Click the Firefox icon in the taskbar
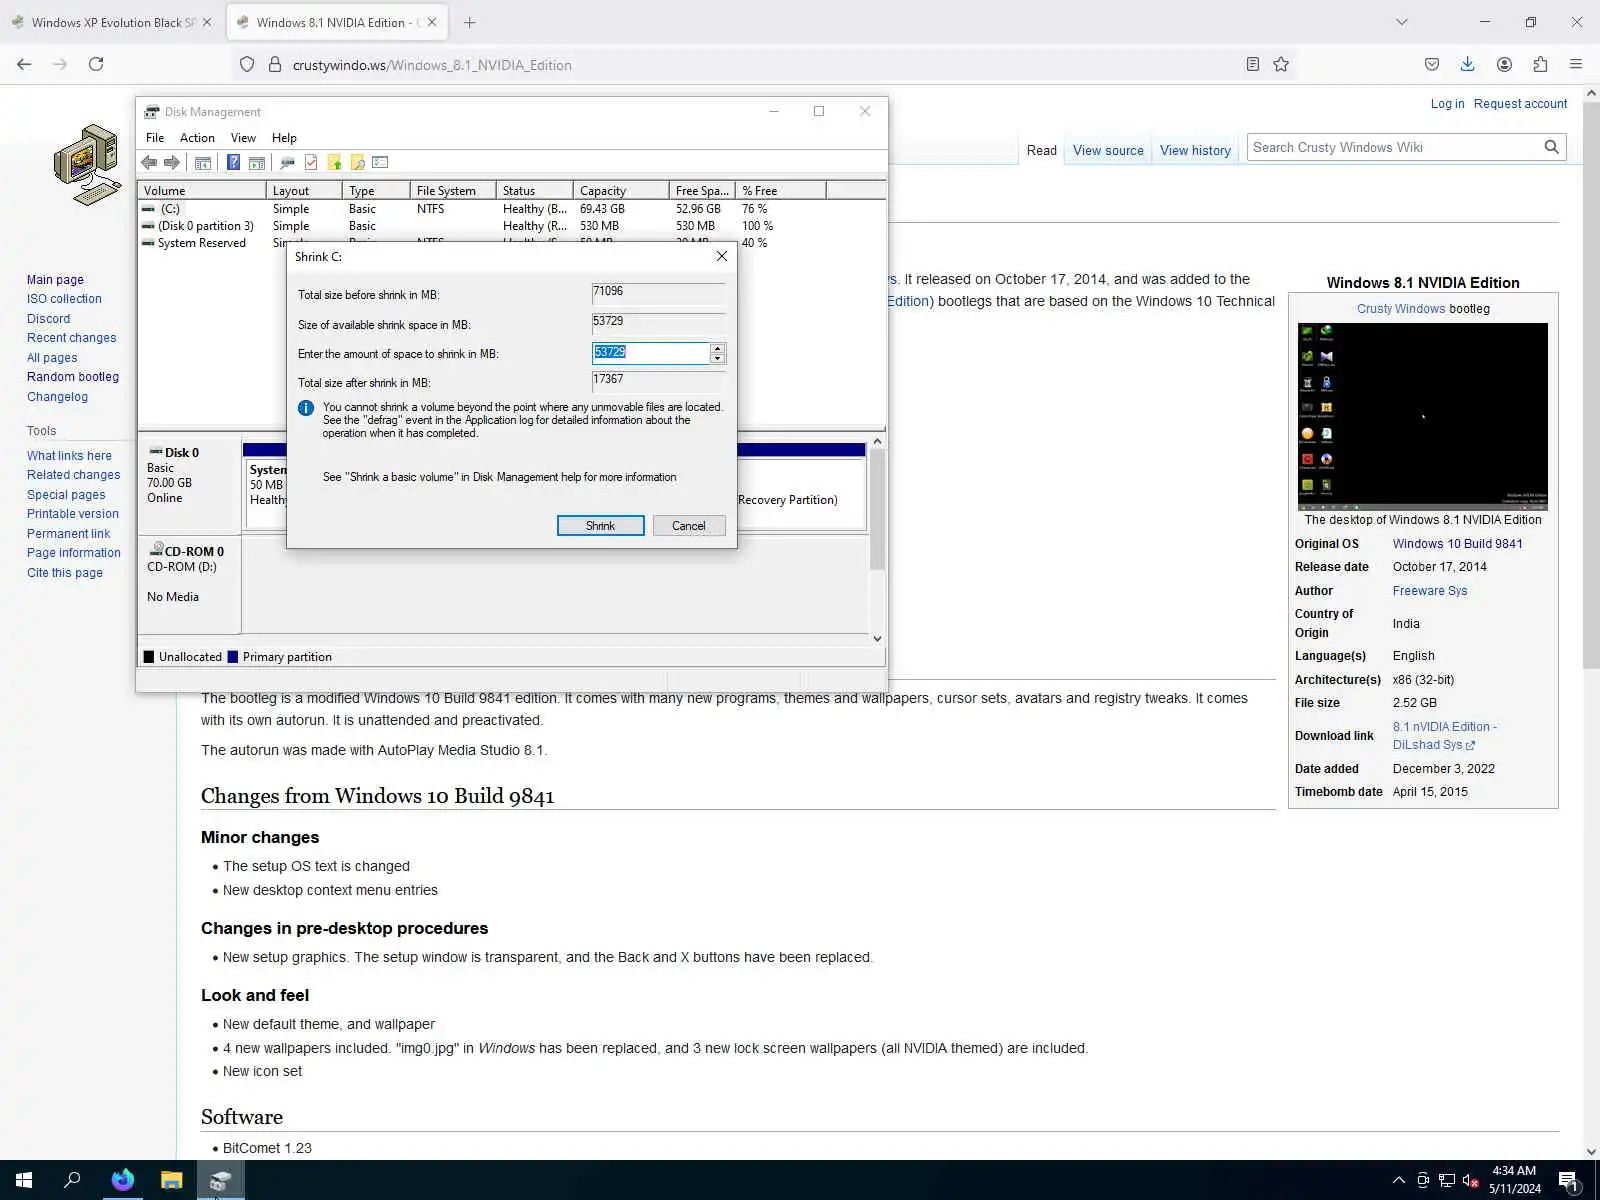Screen dimensions: 1600x1200 click(x=122, y=1180)
